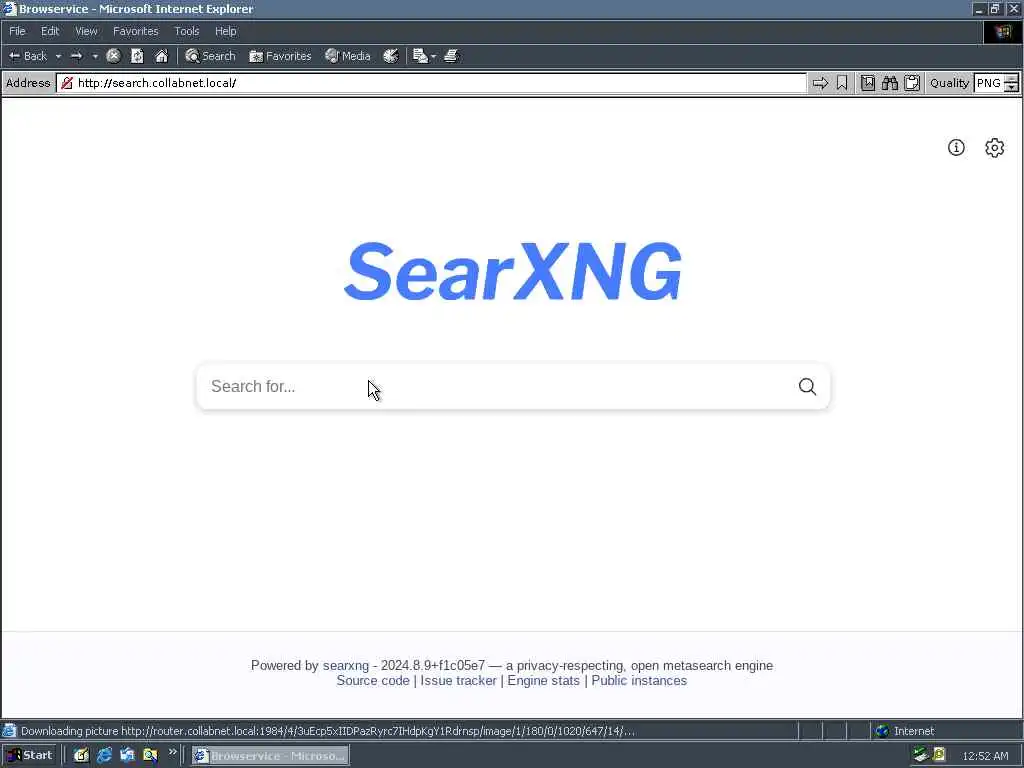Image resolution: width=1024 pixels, height=768 pixels.
Task: Click the yellow tray icon next to the clock
Action: [939, 755]
